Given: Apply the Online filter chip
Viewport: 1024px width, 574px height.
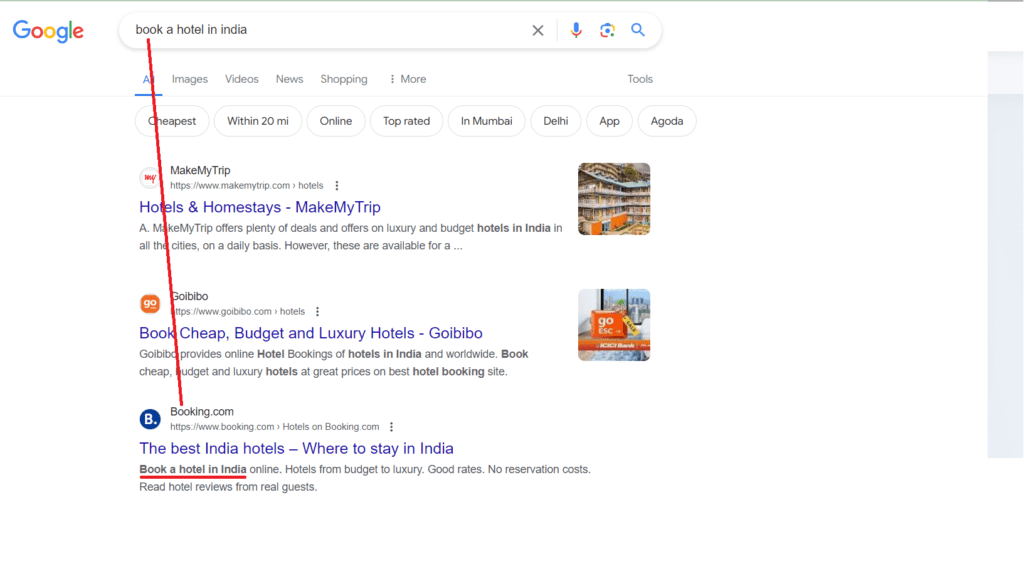Looking at the screenshot, I should [x=336, y=121].
